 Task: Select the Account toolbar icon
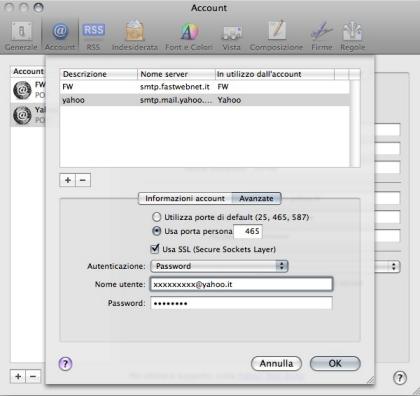click(x=60, y=36)
